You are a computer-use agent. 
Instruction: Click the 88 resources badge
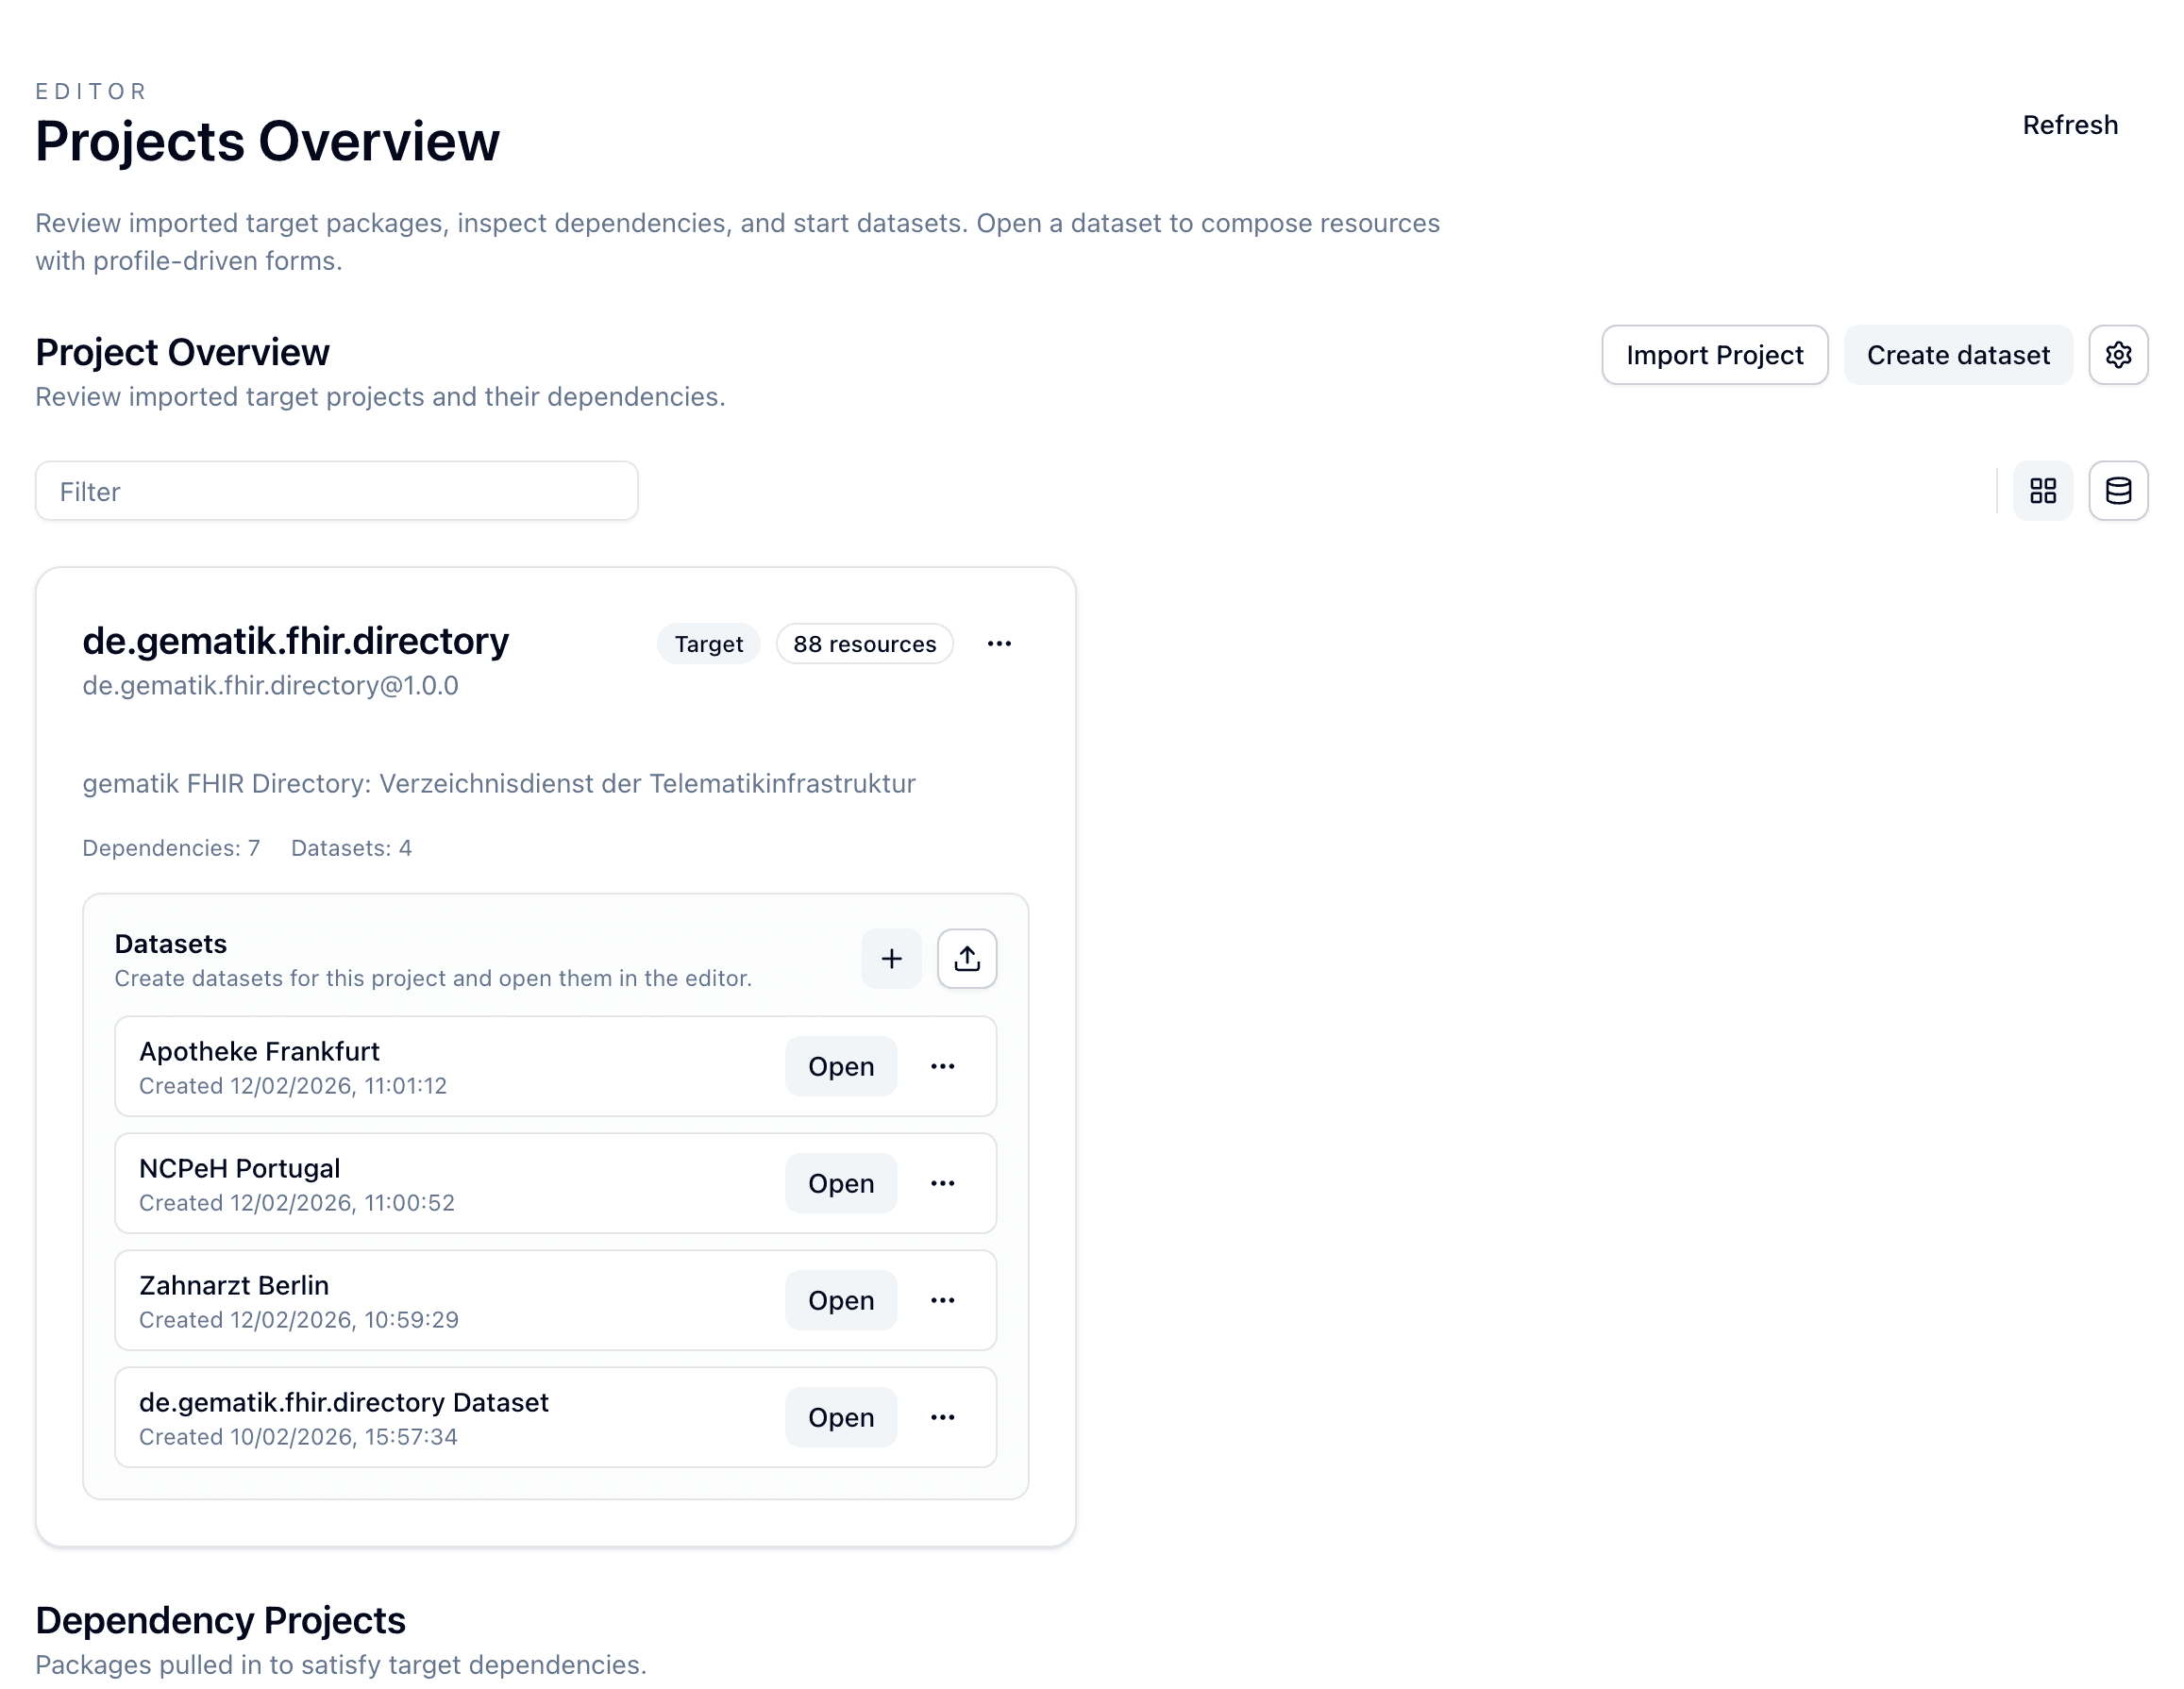pyautogui.click(x=864, y=643)
